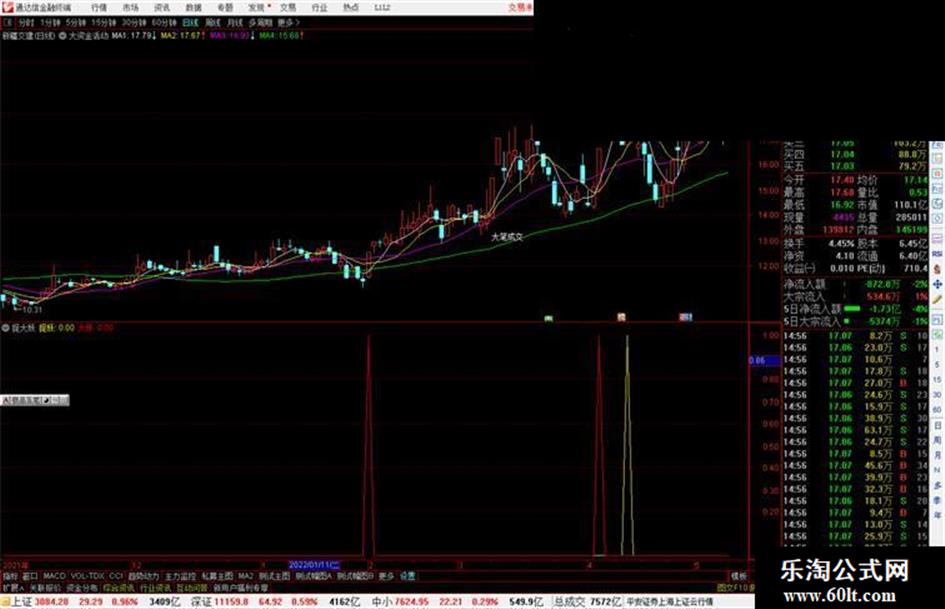Open the 行业资讯 tab
945x609 pixels.
[x=155, y=587]
